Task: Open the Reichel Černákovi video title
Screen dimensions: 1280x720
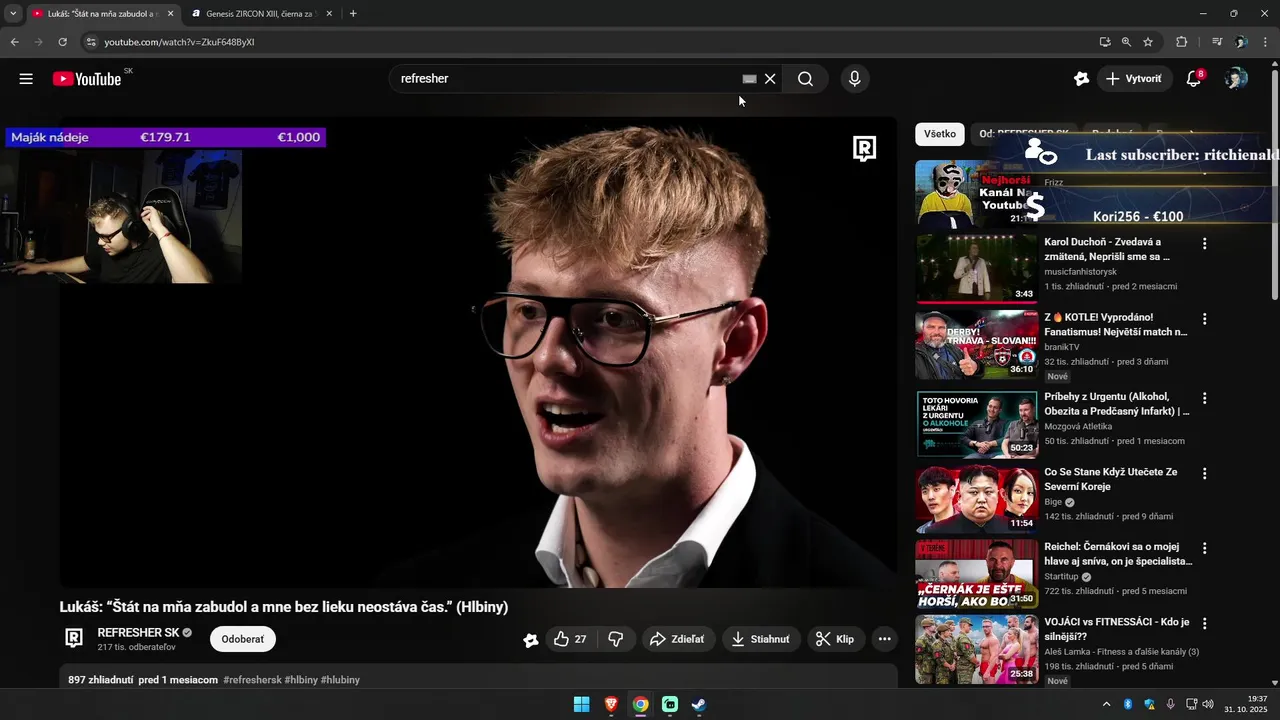Action: [x=1118, y=554]
